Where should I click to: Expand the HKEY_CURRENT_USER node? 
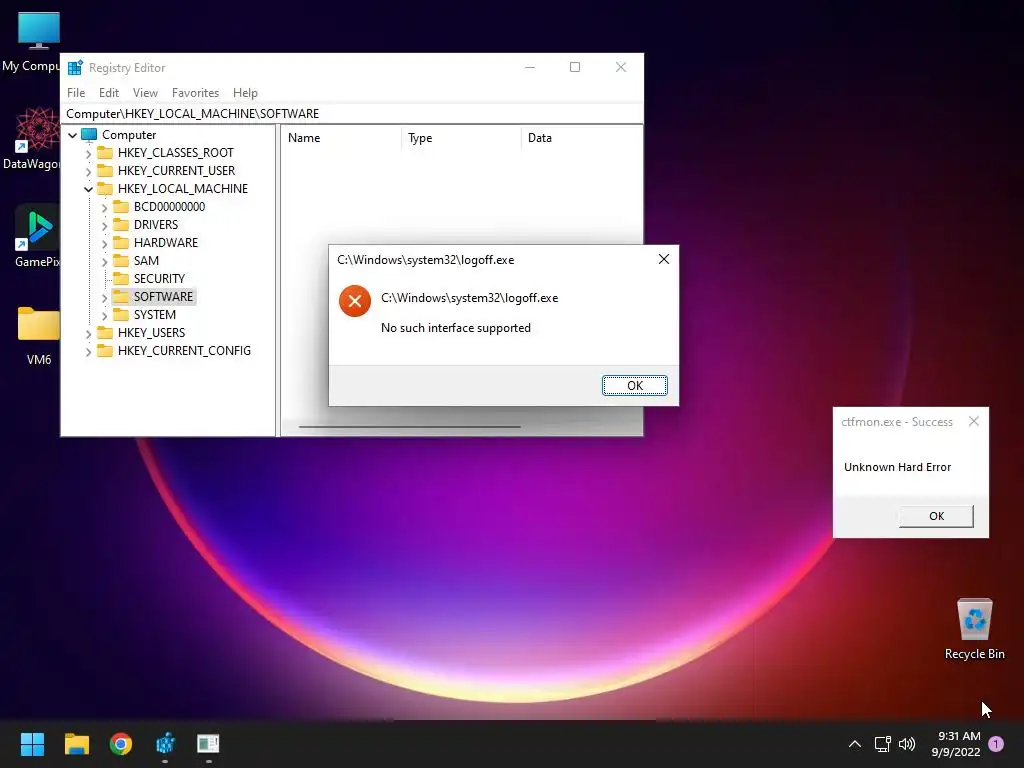(x=88, y=171)
